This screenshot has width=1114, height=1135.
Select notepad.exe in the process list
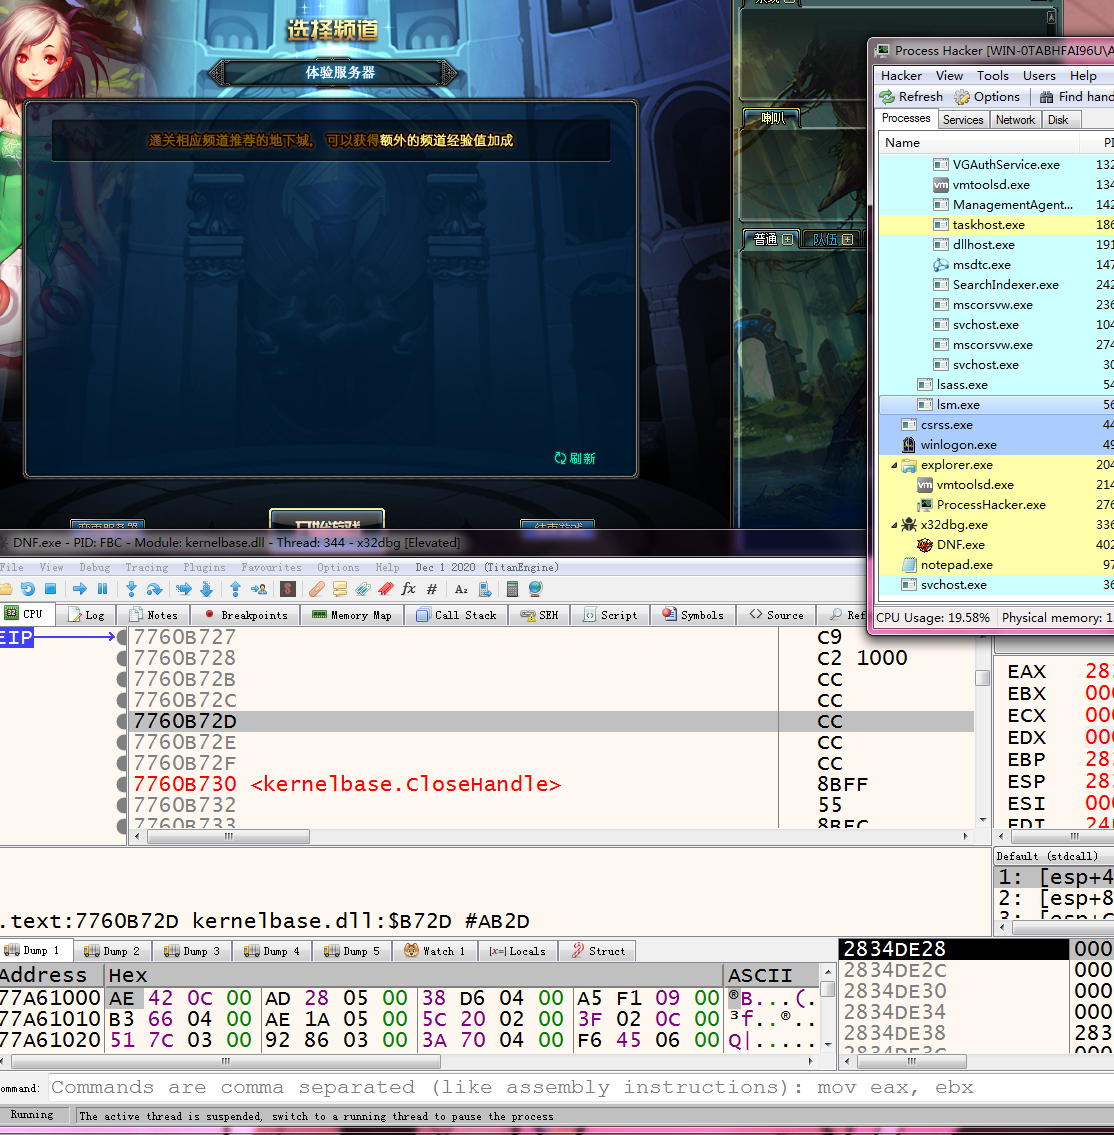point(956,565)
